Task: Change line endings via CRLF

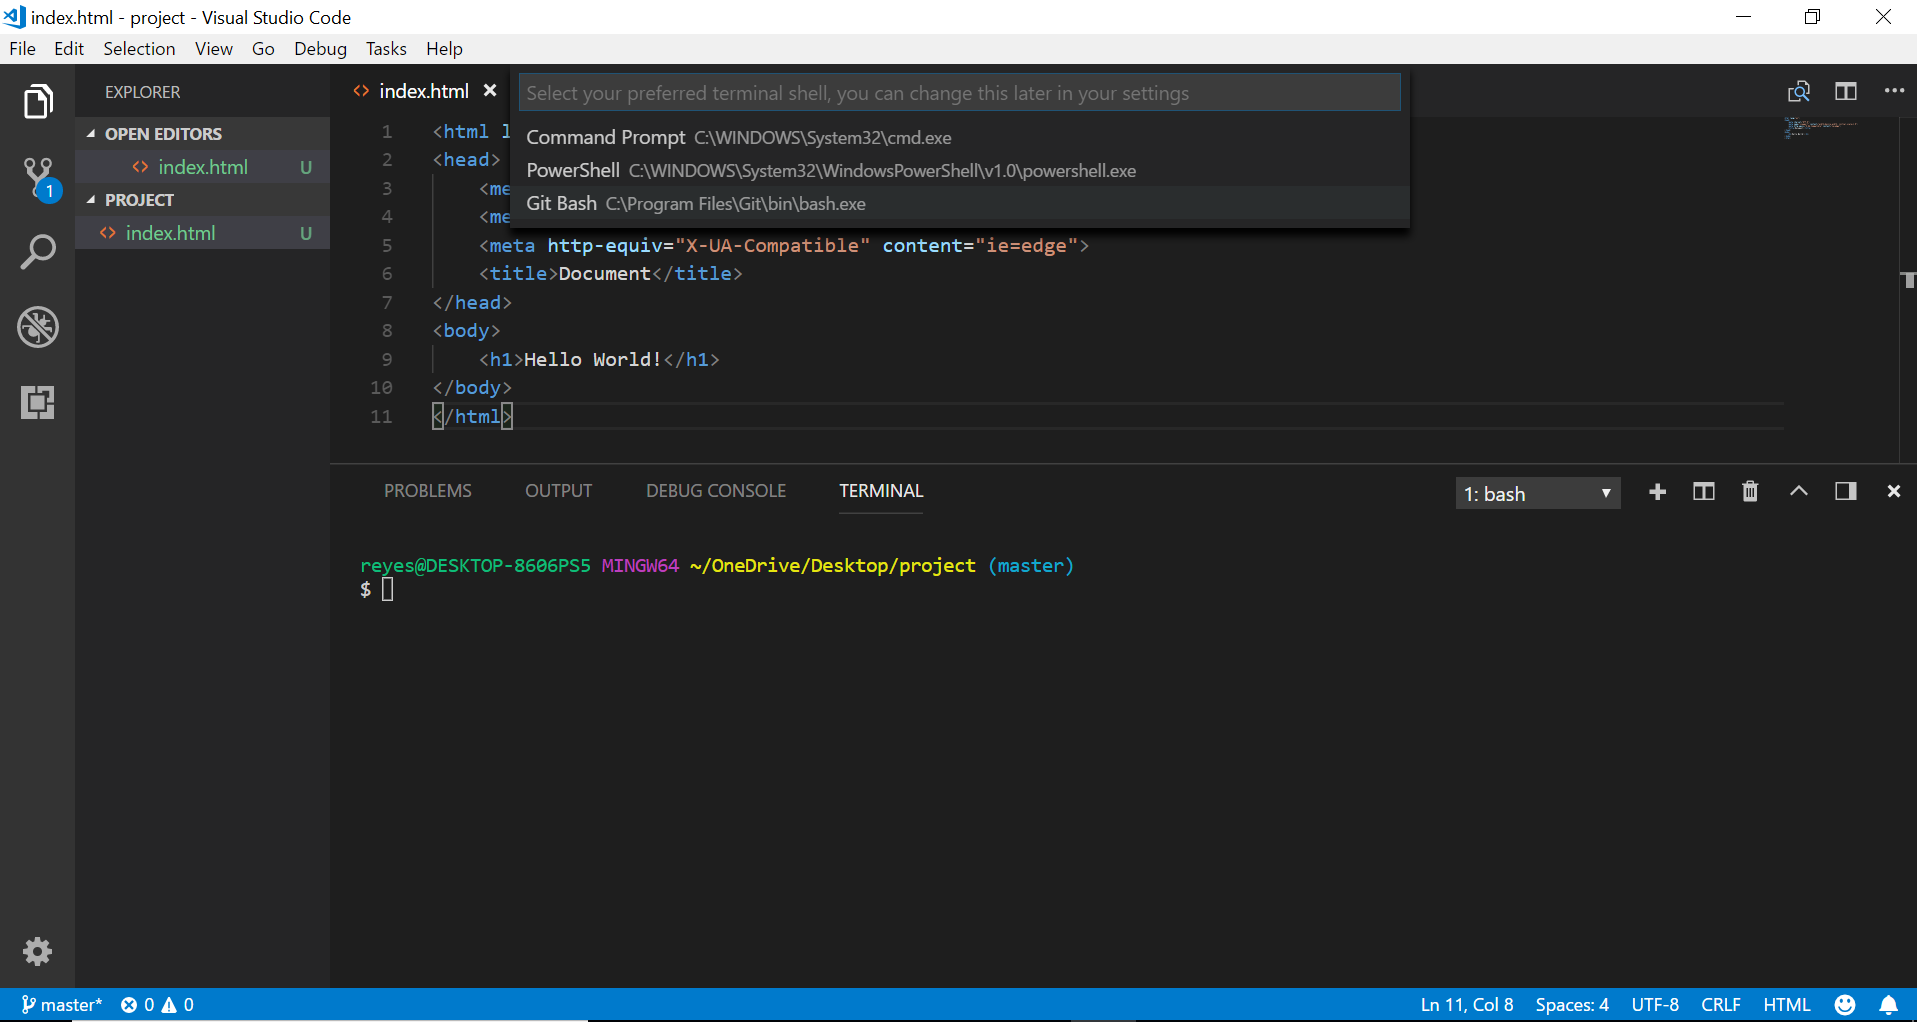Action: pyautogui.click(x=1721, y=1005)
